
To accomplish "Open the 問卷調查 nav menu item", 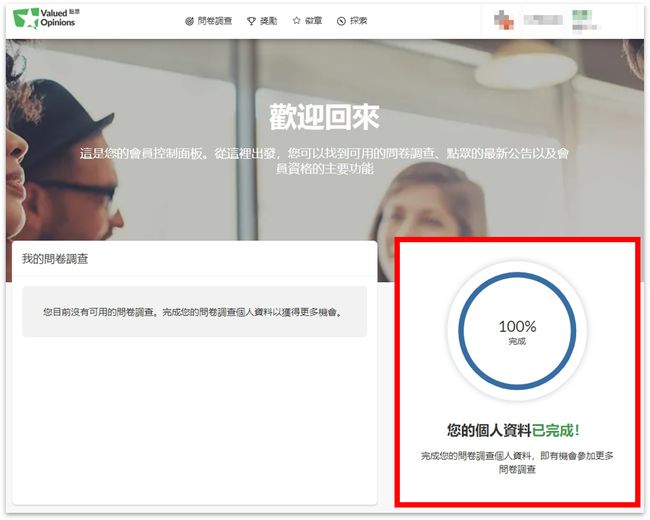I will point(209,21).
